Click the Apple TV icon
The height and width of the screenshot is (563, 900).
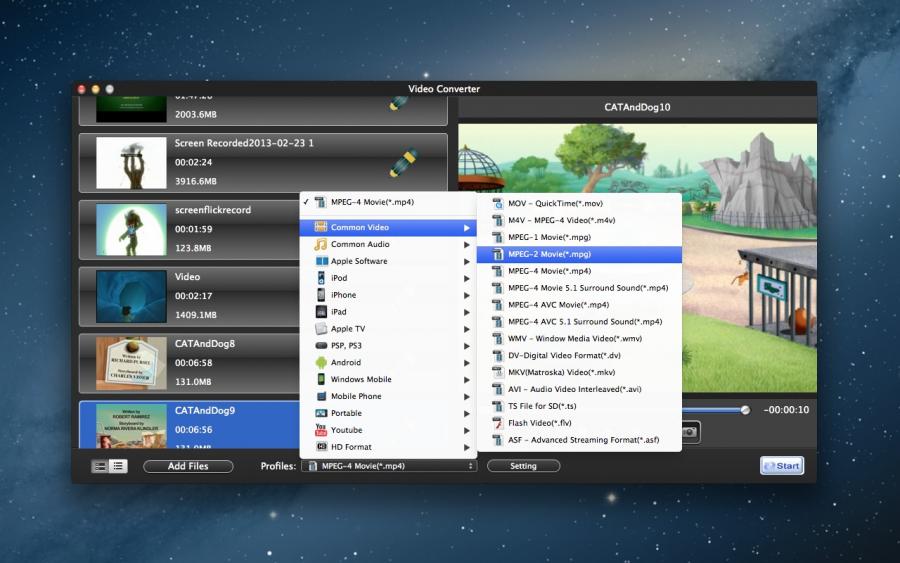click(321, 329)
